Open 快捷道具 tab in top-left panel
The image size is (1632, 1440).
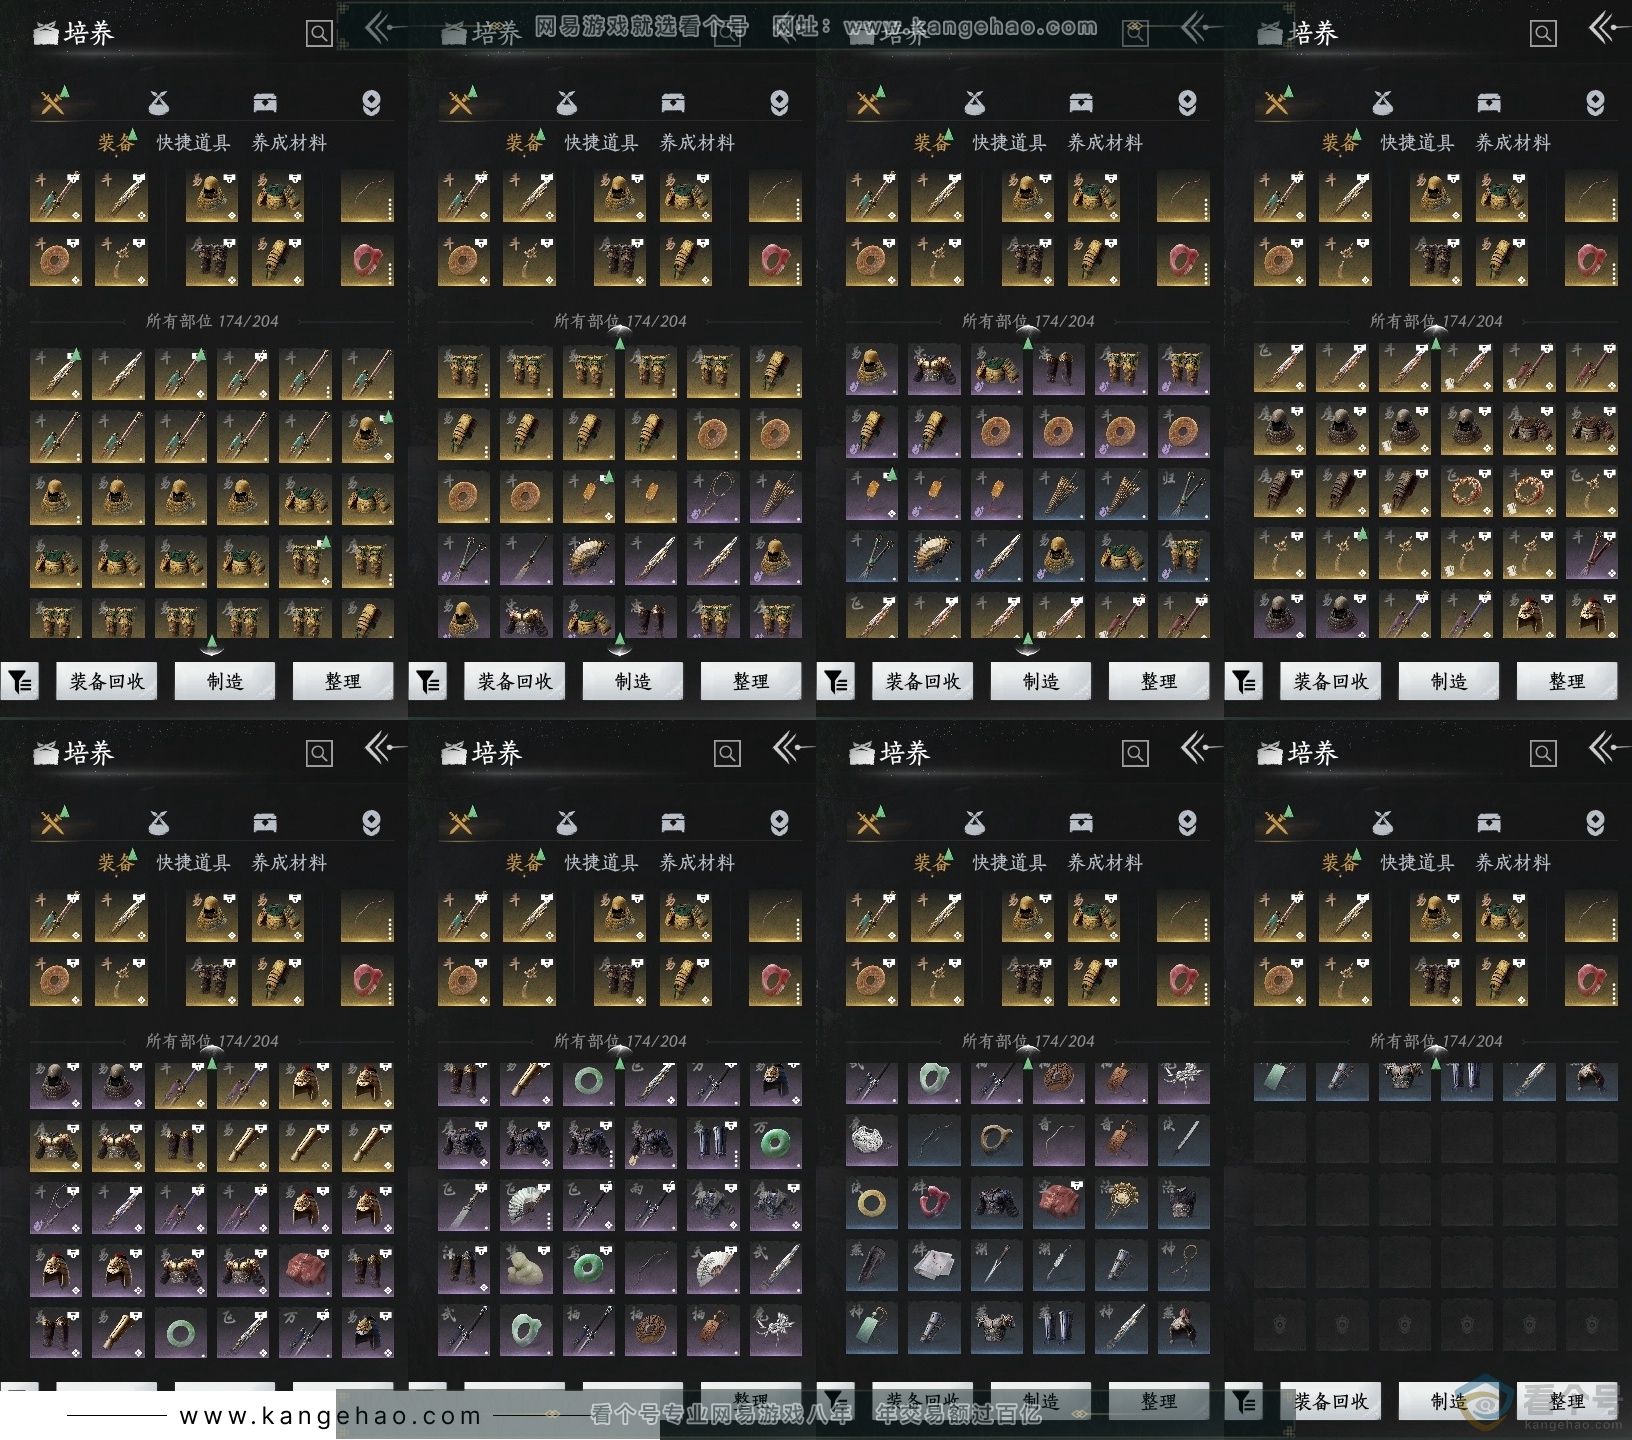pyautogui.click(x=193, y=143)
